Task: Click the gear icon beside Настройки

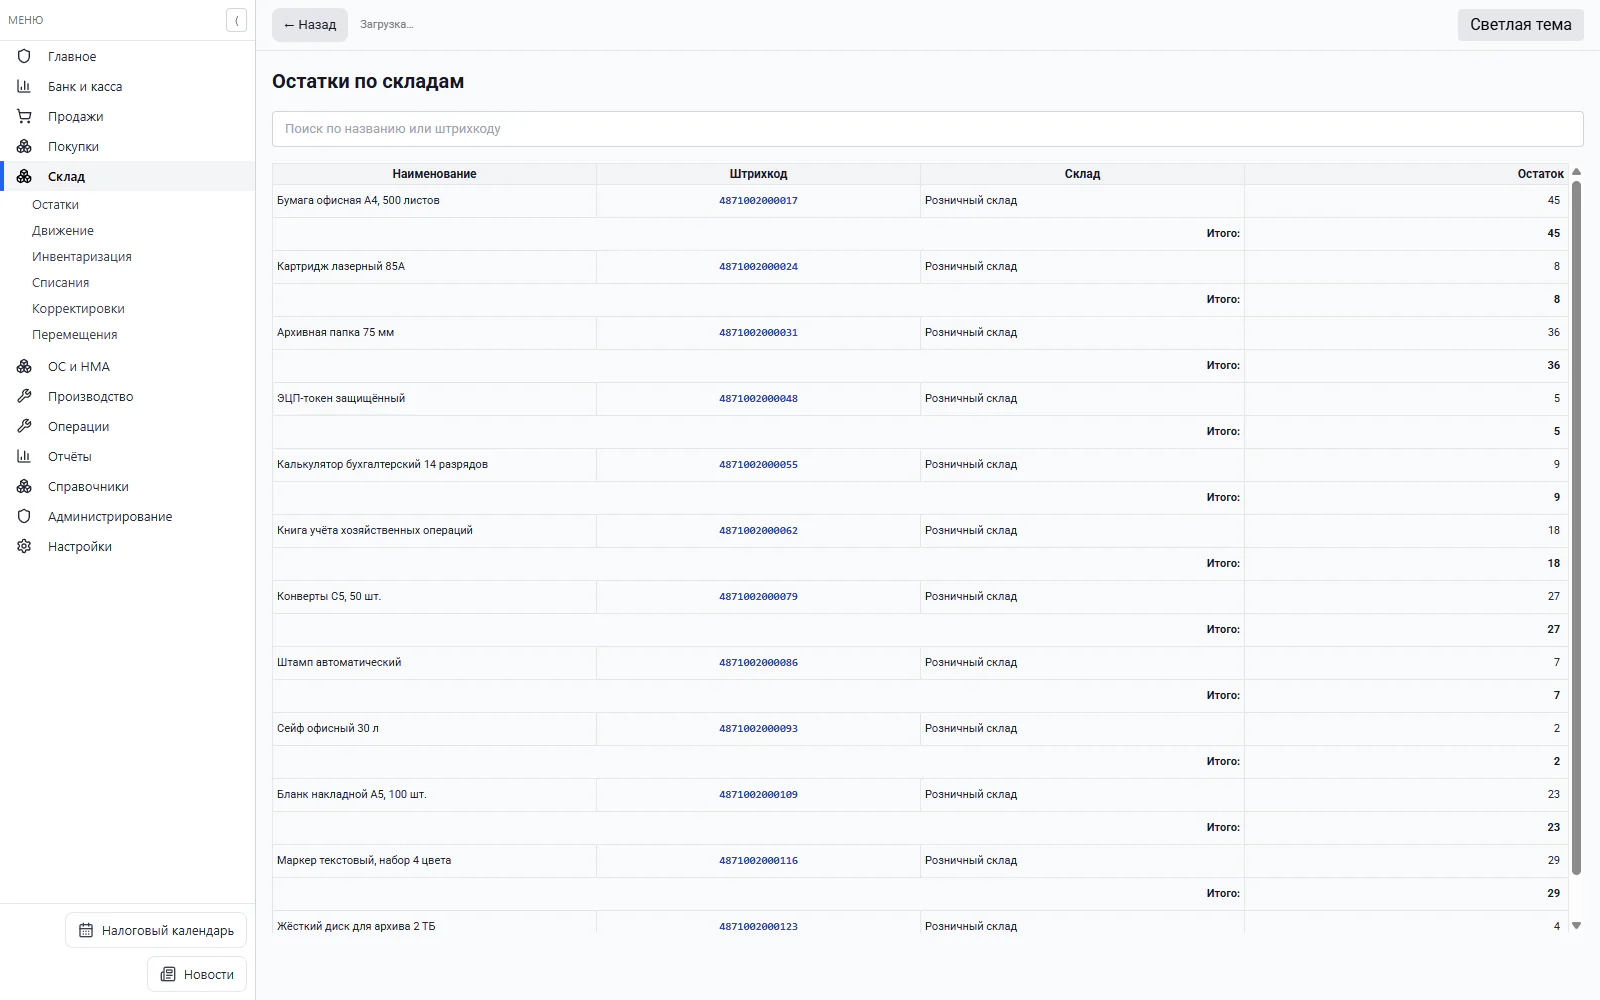Action: [x=24, y=546]
